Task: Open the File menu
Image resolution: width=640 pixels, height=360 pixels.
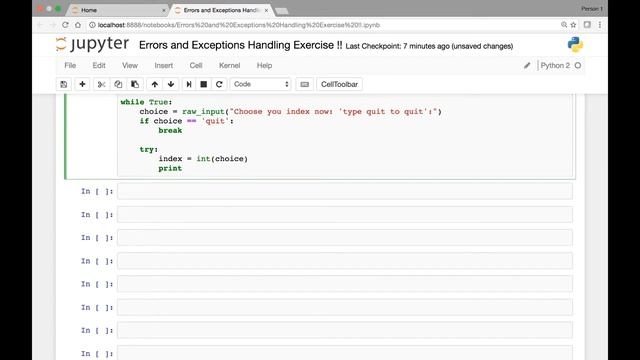Action: 70,65
